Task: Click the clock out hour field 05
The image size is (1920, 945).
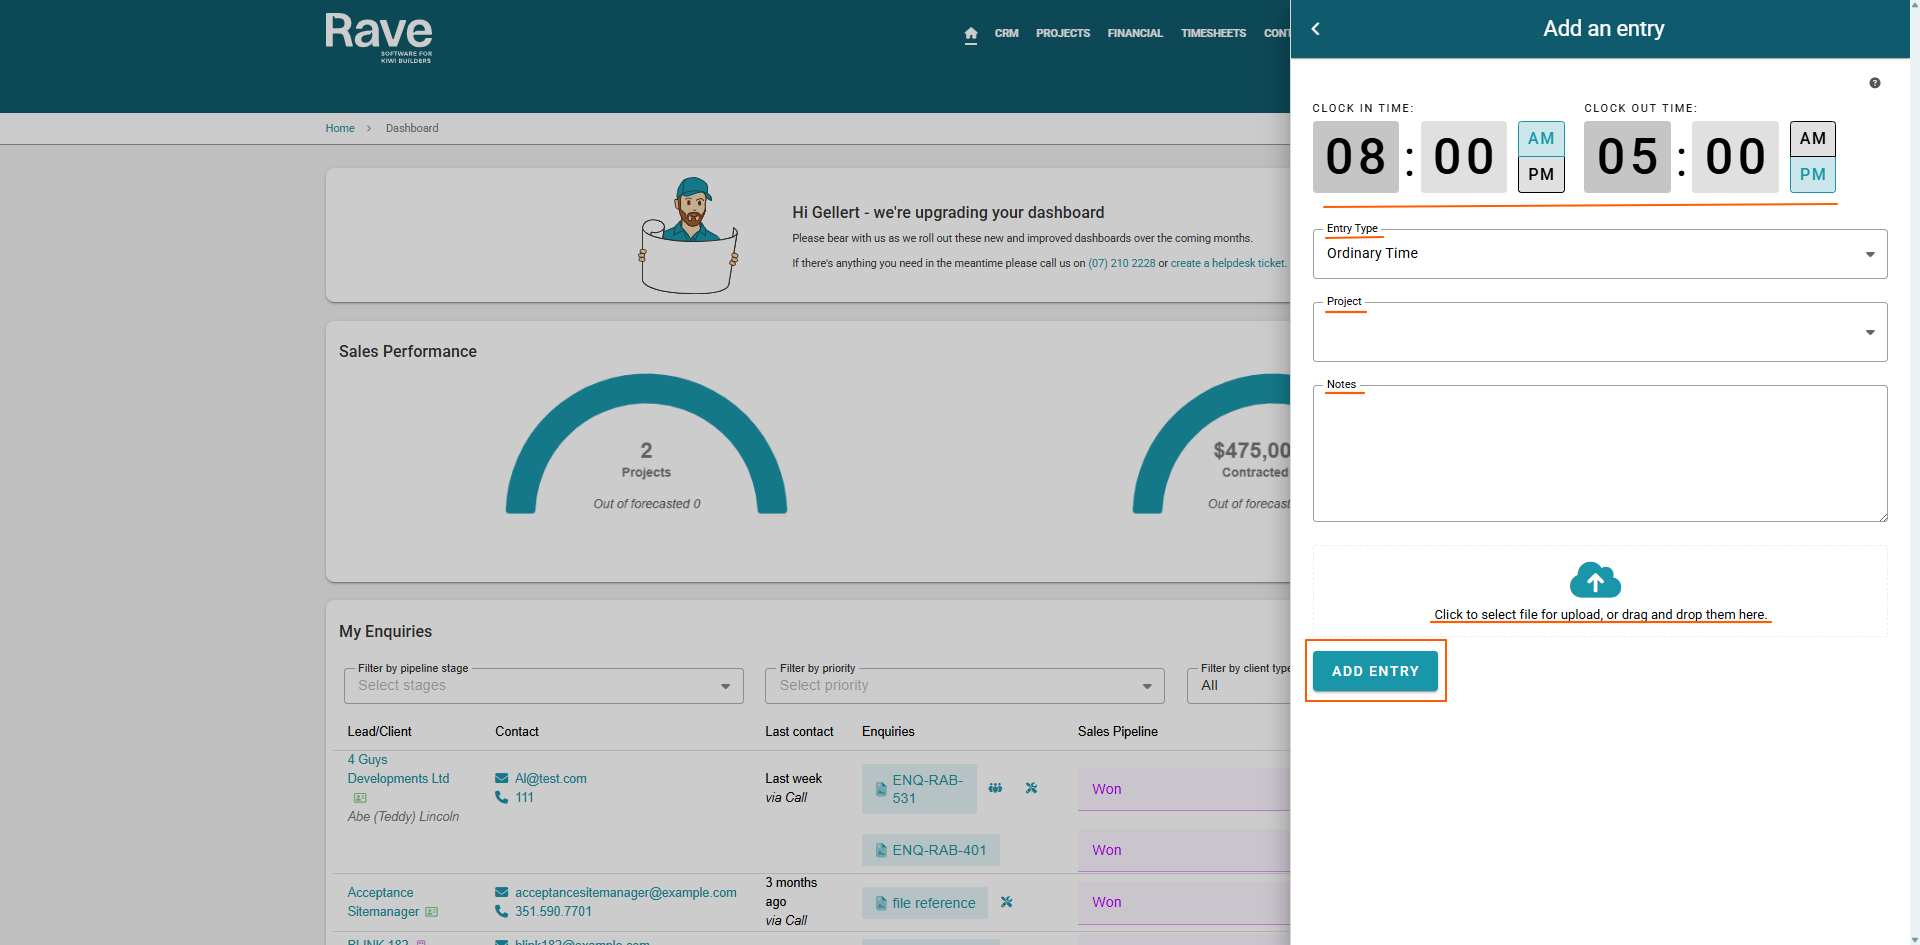Action: point(1628,157)
